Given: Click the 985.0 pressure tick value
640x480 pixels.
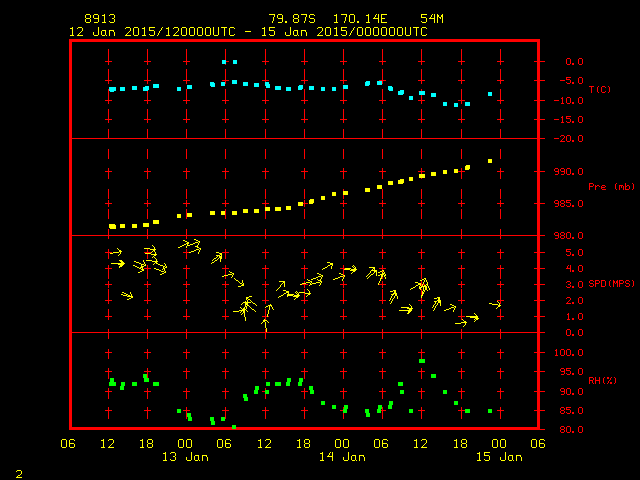Looking at the screenshot, I should (x=569, y=203).
